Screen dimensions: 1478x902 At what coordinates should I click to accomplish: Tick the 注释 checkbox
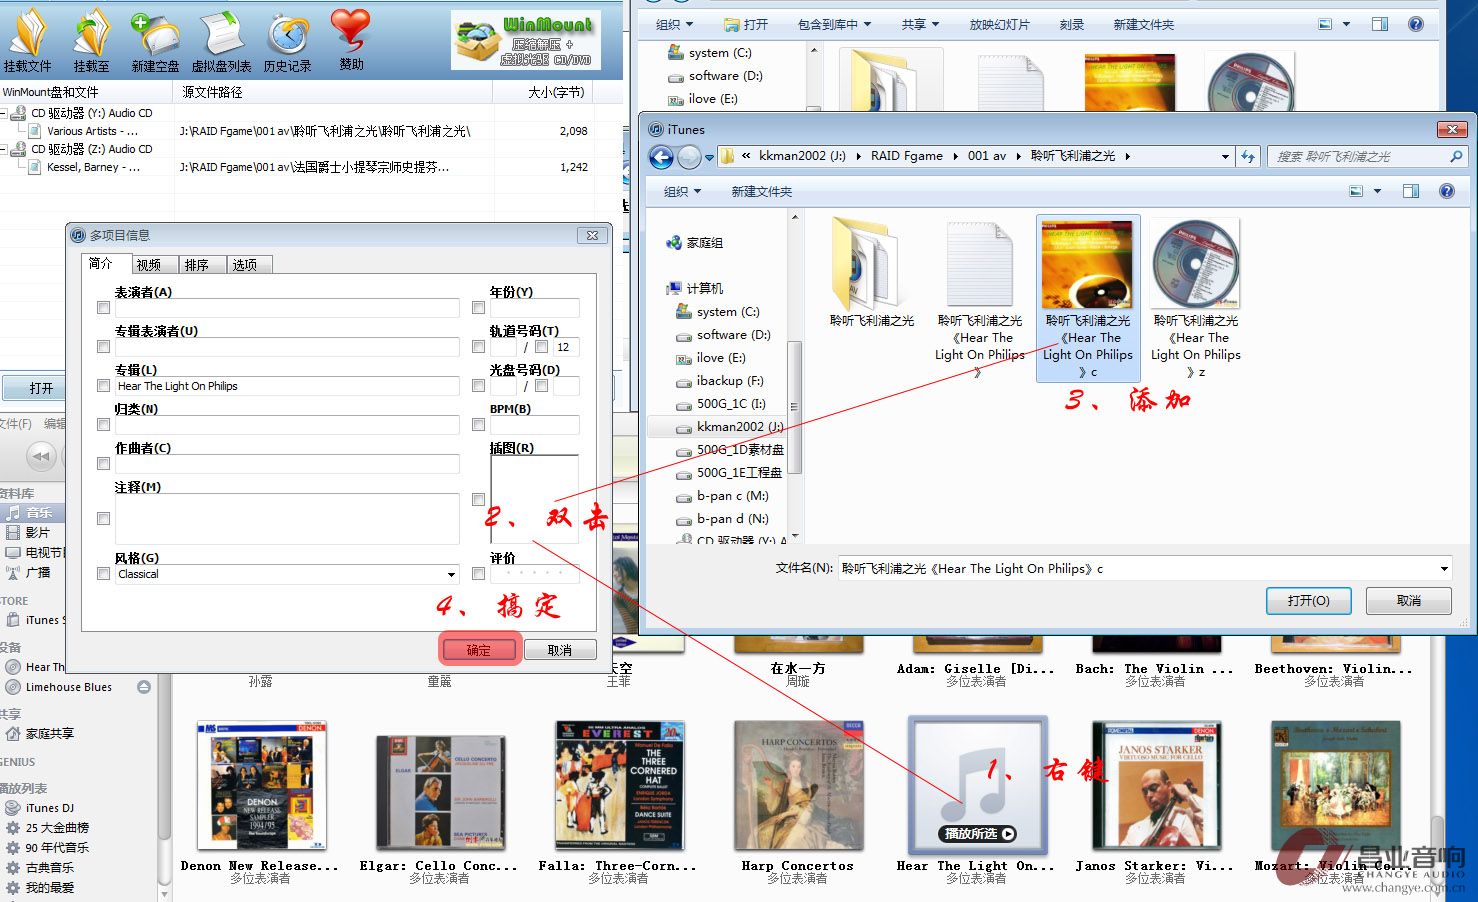(103, 519)
